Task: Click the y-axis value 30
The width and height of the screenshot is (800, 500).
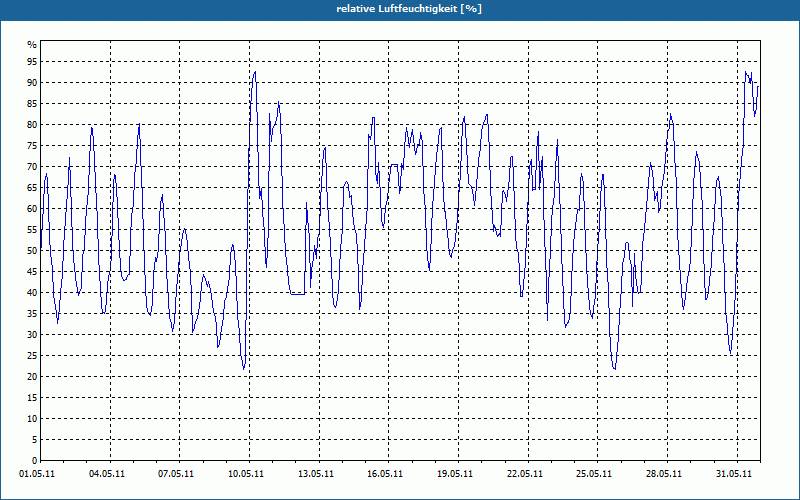Action: coord(32,335)
